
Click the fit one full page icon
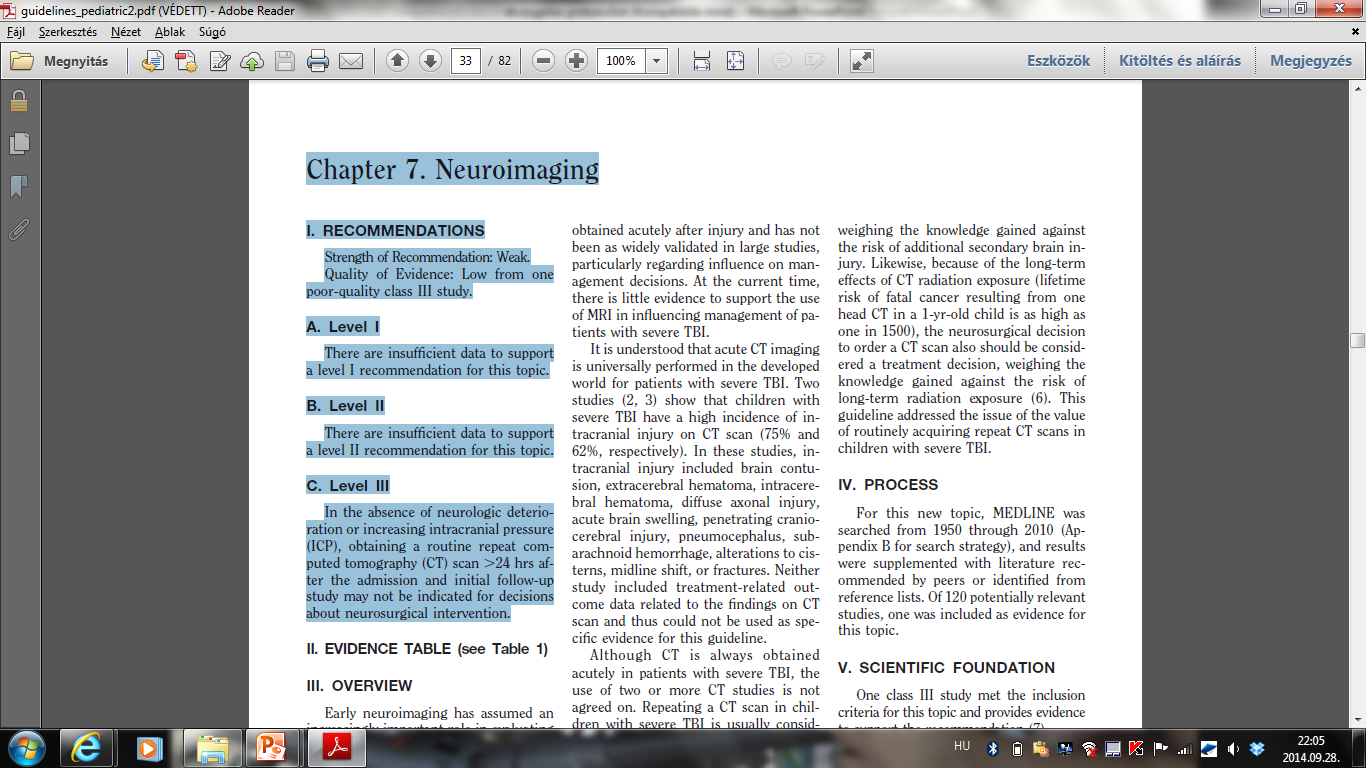coord(735,61)
